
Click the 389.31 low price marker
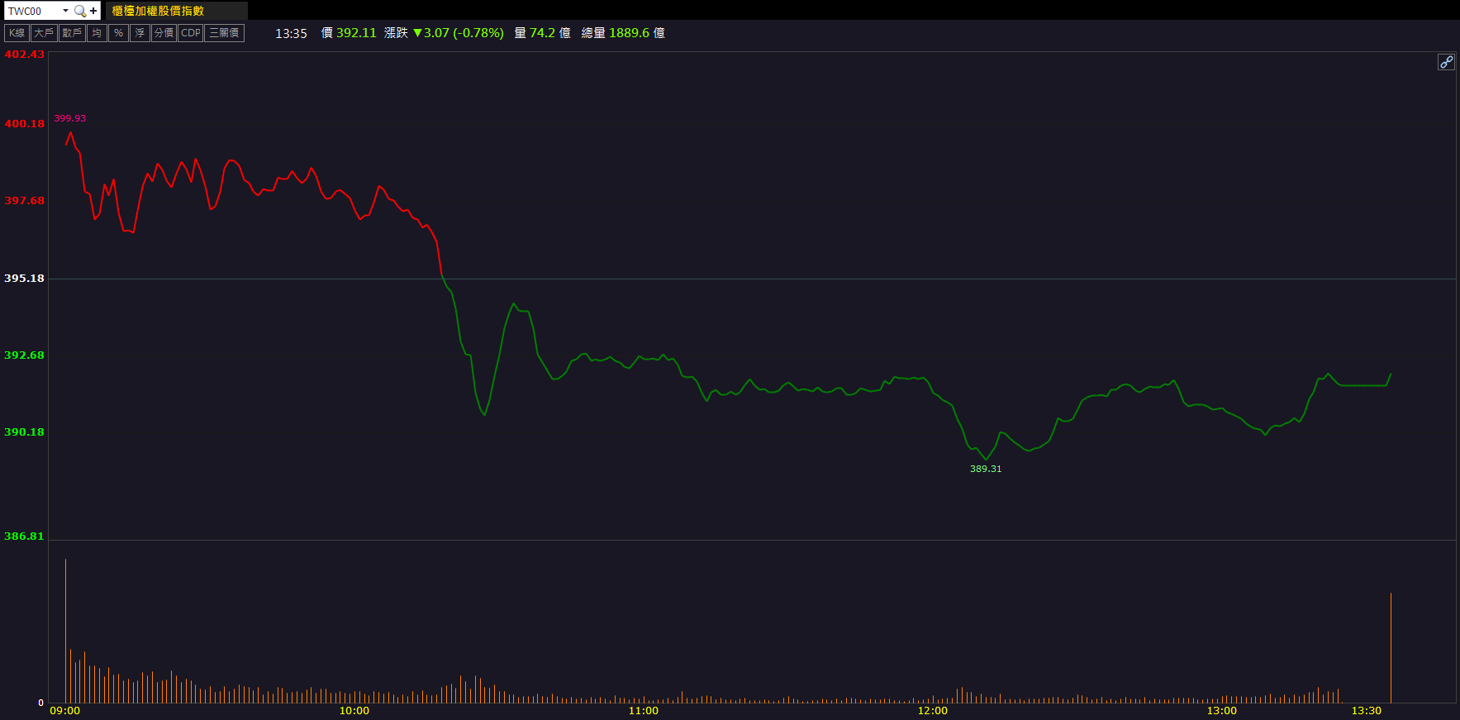(x=986, y=468)
